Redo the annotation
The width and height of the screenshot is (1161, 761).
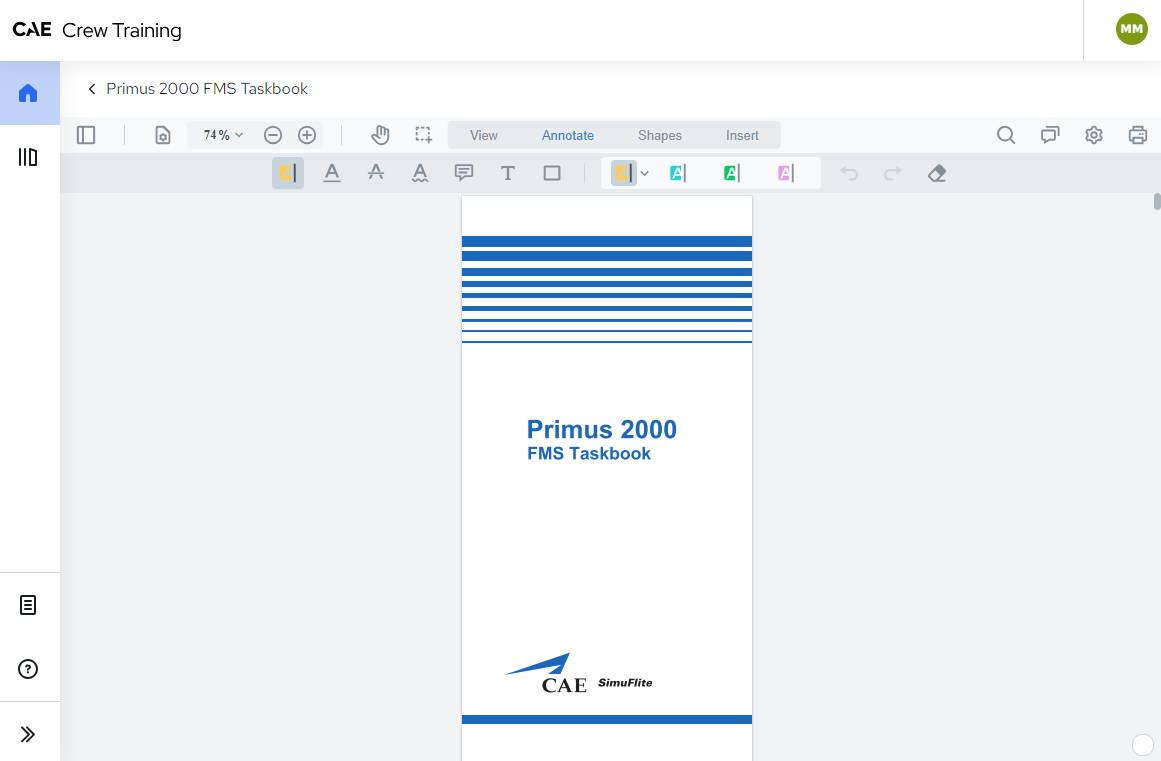coord(893,173)
